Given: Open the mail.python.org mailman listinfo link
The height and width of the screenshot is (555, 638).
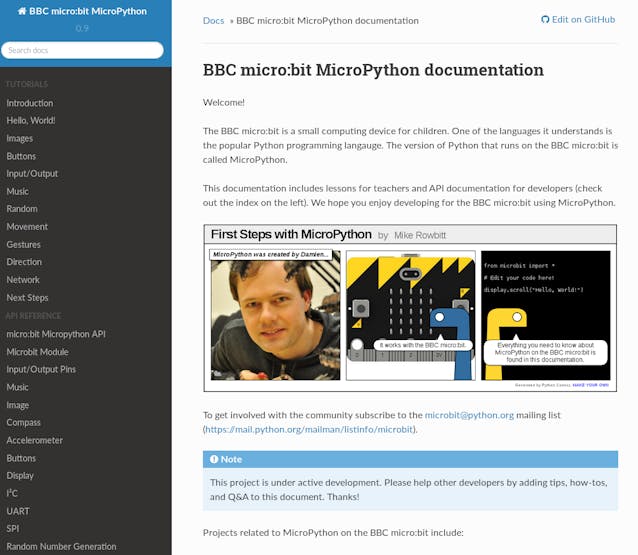Looking at the screenshot, I should click(309, 429).
